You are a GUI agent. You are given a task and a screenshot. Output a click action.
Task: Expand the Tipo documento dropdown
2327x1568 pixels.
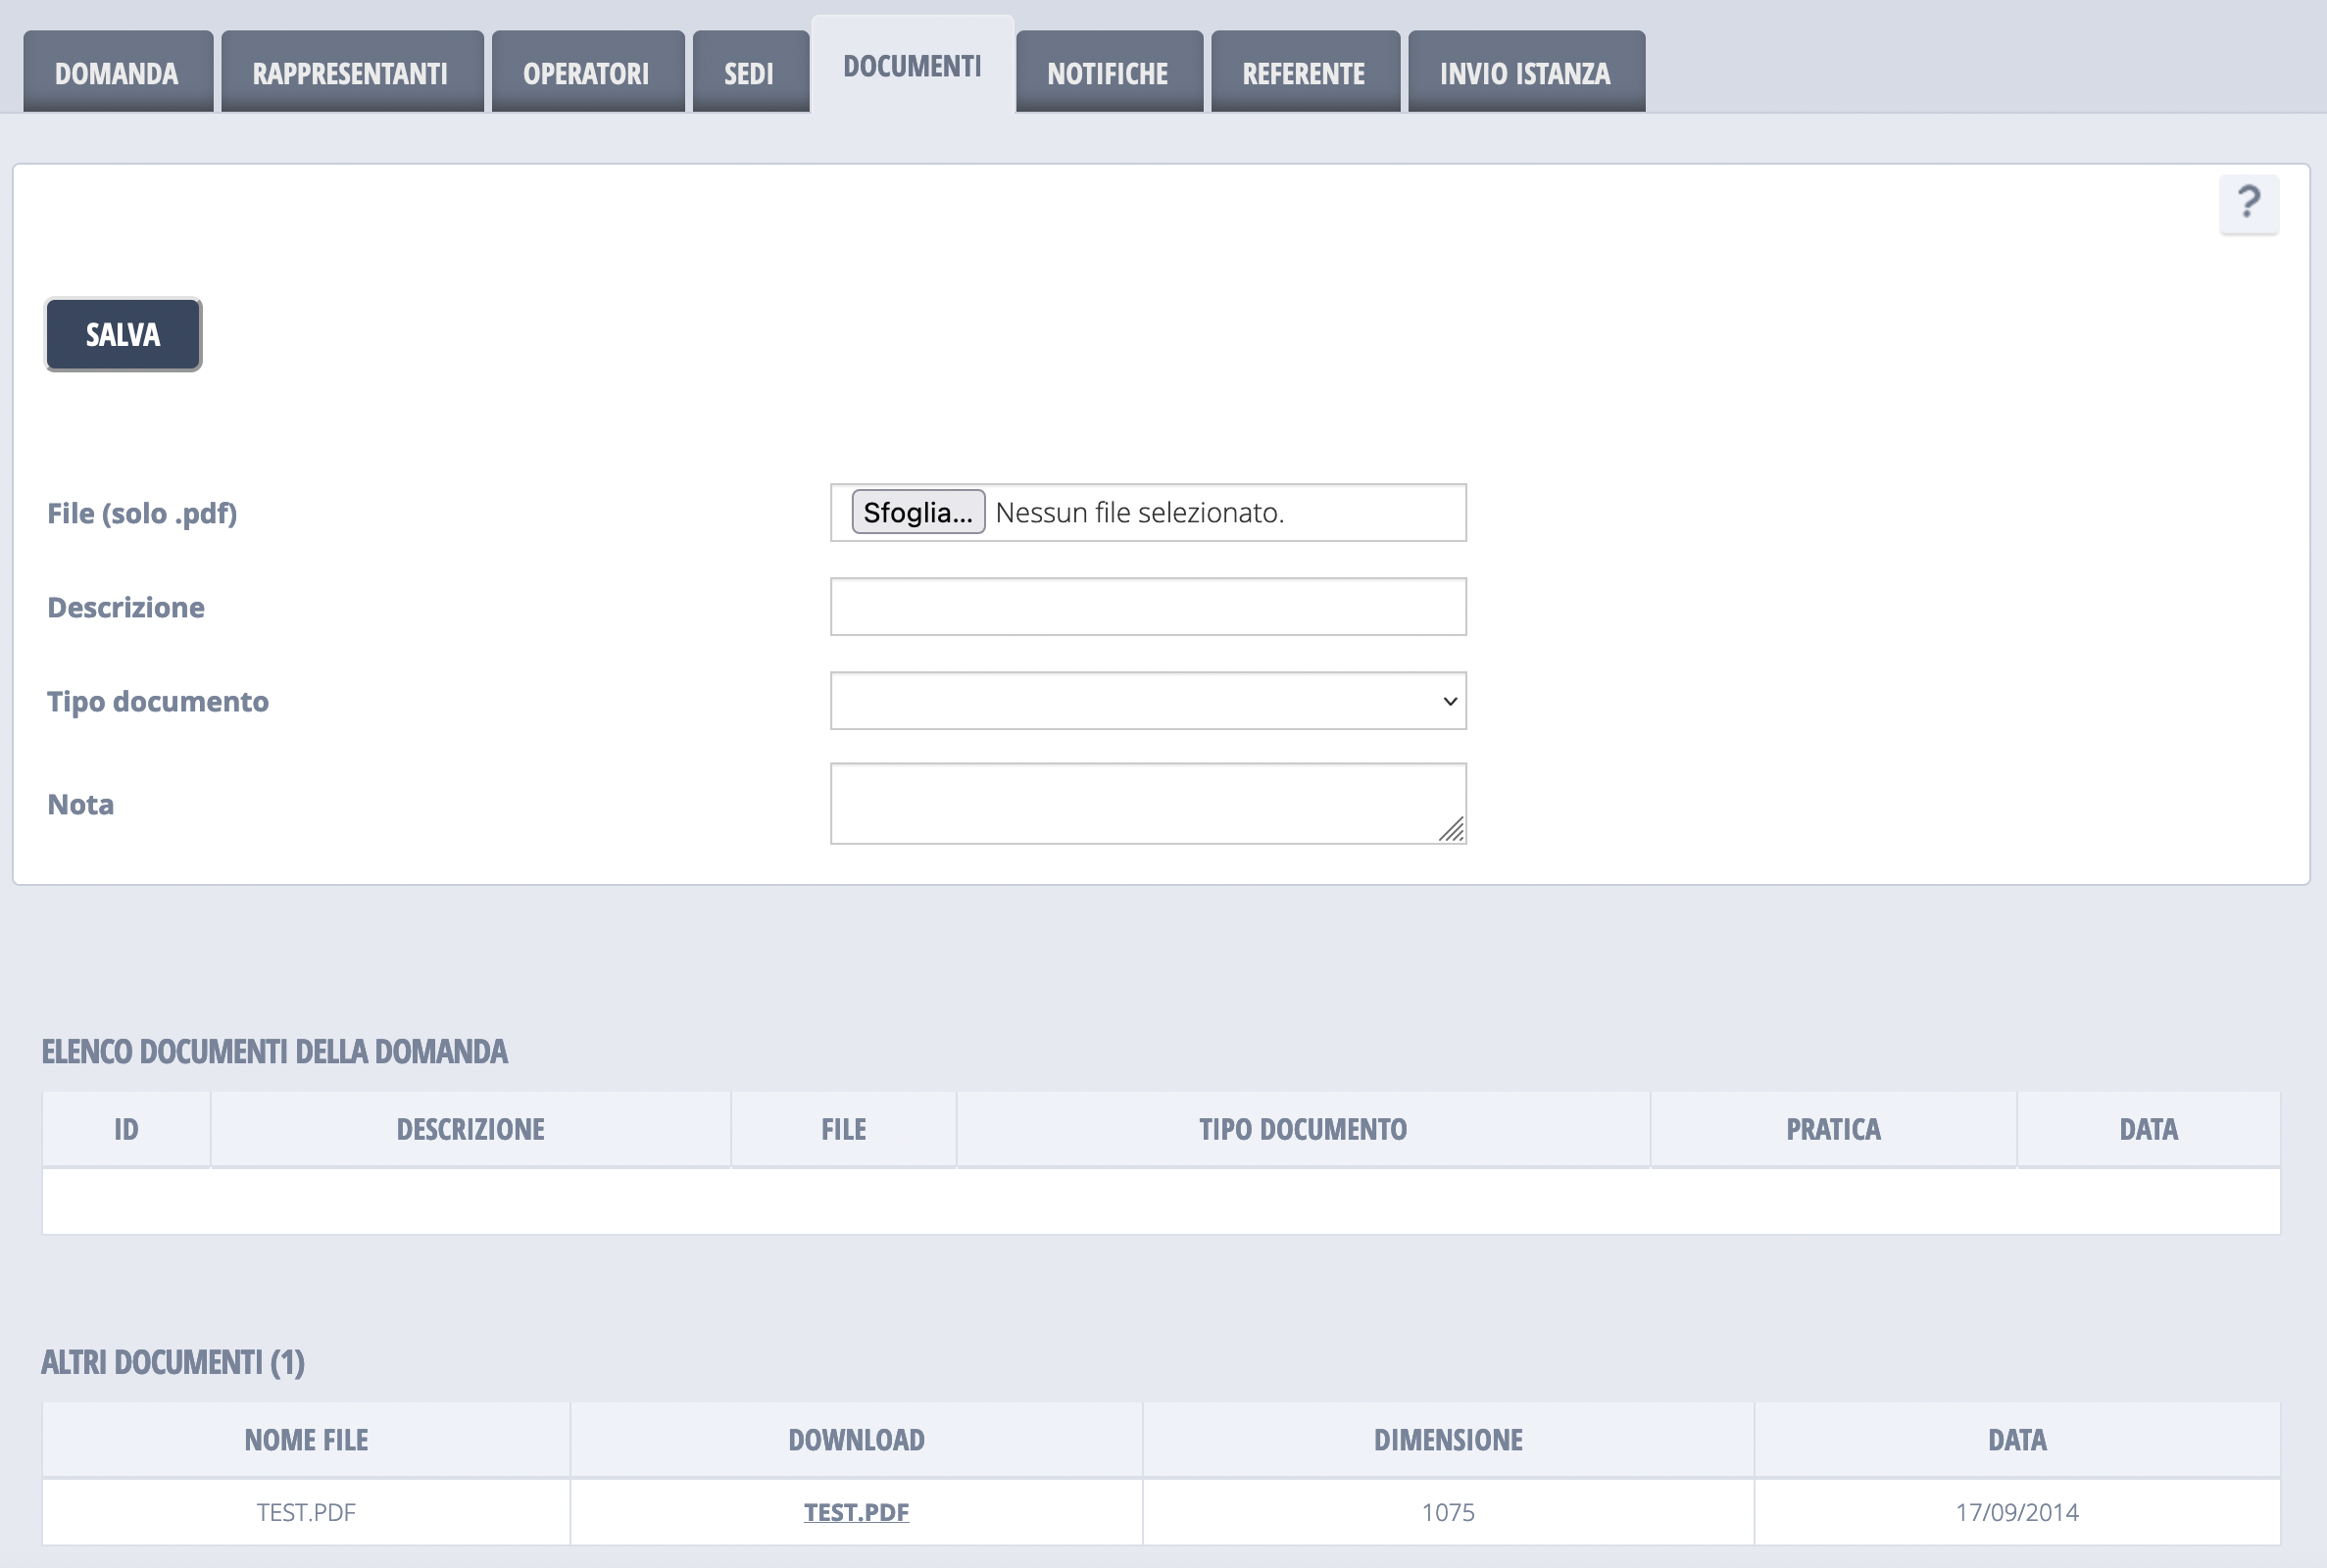point(1148,701)
